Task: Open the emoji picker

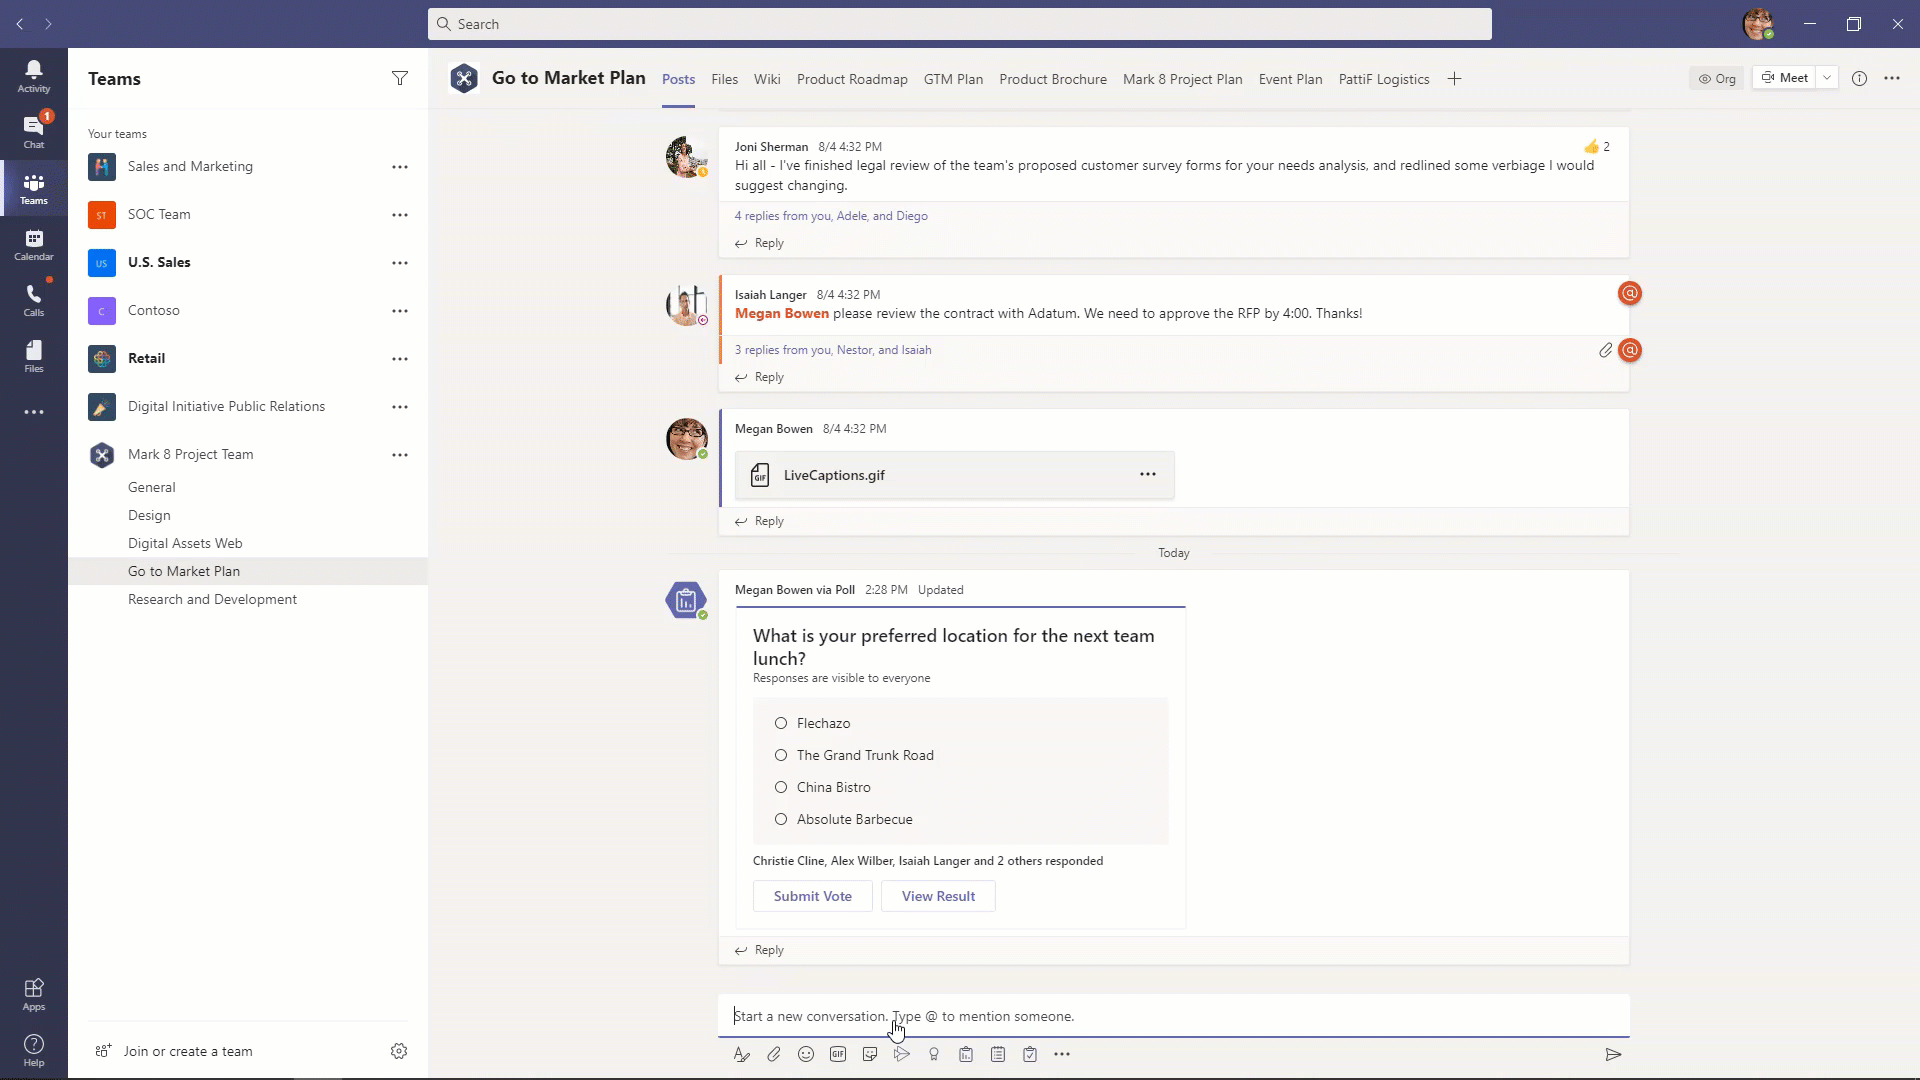Action: [806, 1054]
